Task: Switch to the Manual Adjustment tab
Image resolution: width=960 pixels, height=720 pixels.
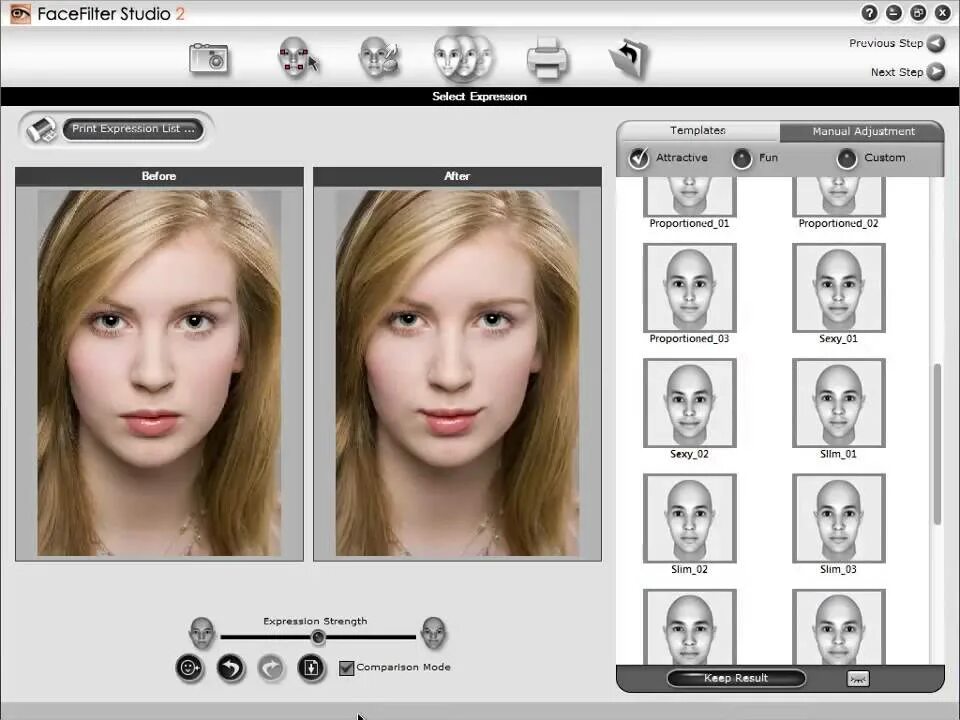Action: (x=863, y=132)
